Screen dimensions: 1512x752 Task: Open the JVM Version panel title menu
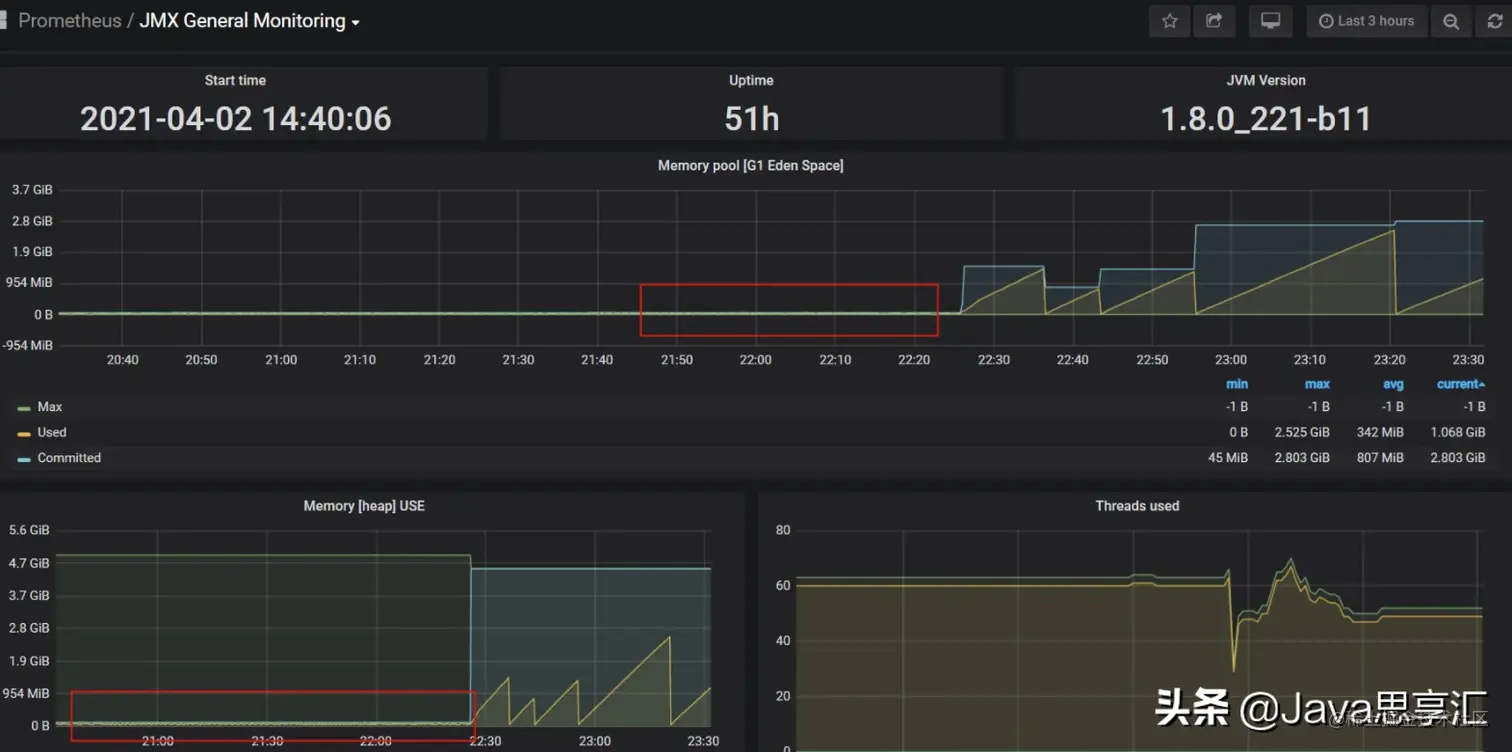tap(1266, 80)
